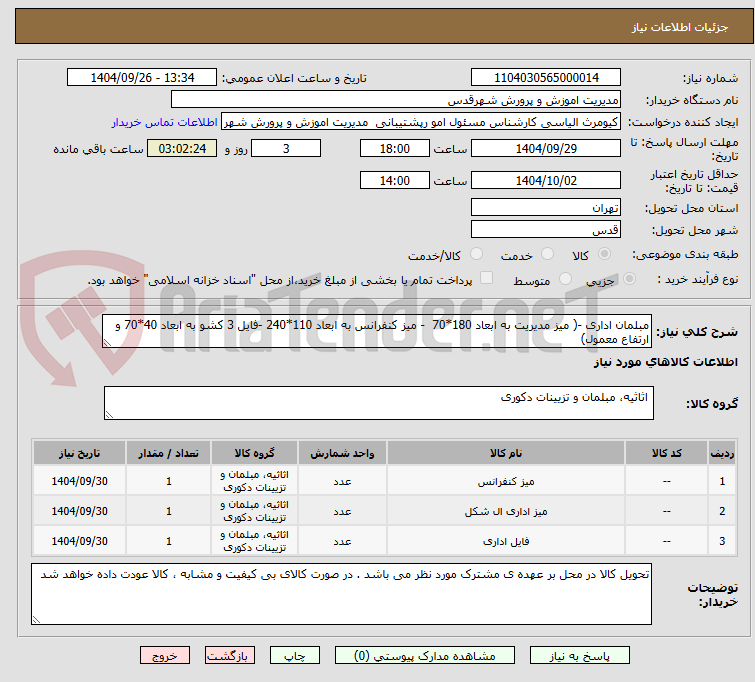Click the need date in the 'میز کنفرانس' row

point(79,481)
